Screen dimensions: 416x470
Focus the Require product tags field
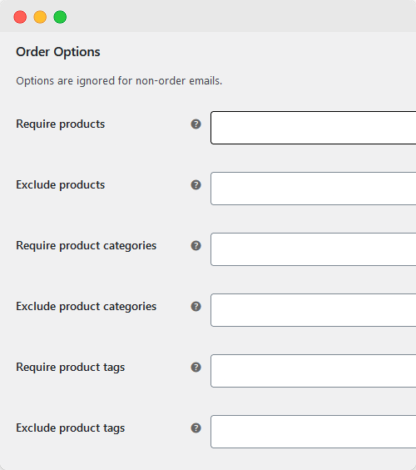click(313, 371)
